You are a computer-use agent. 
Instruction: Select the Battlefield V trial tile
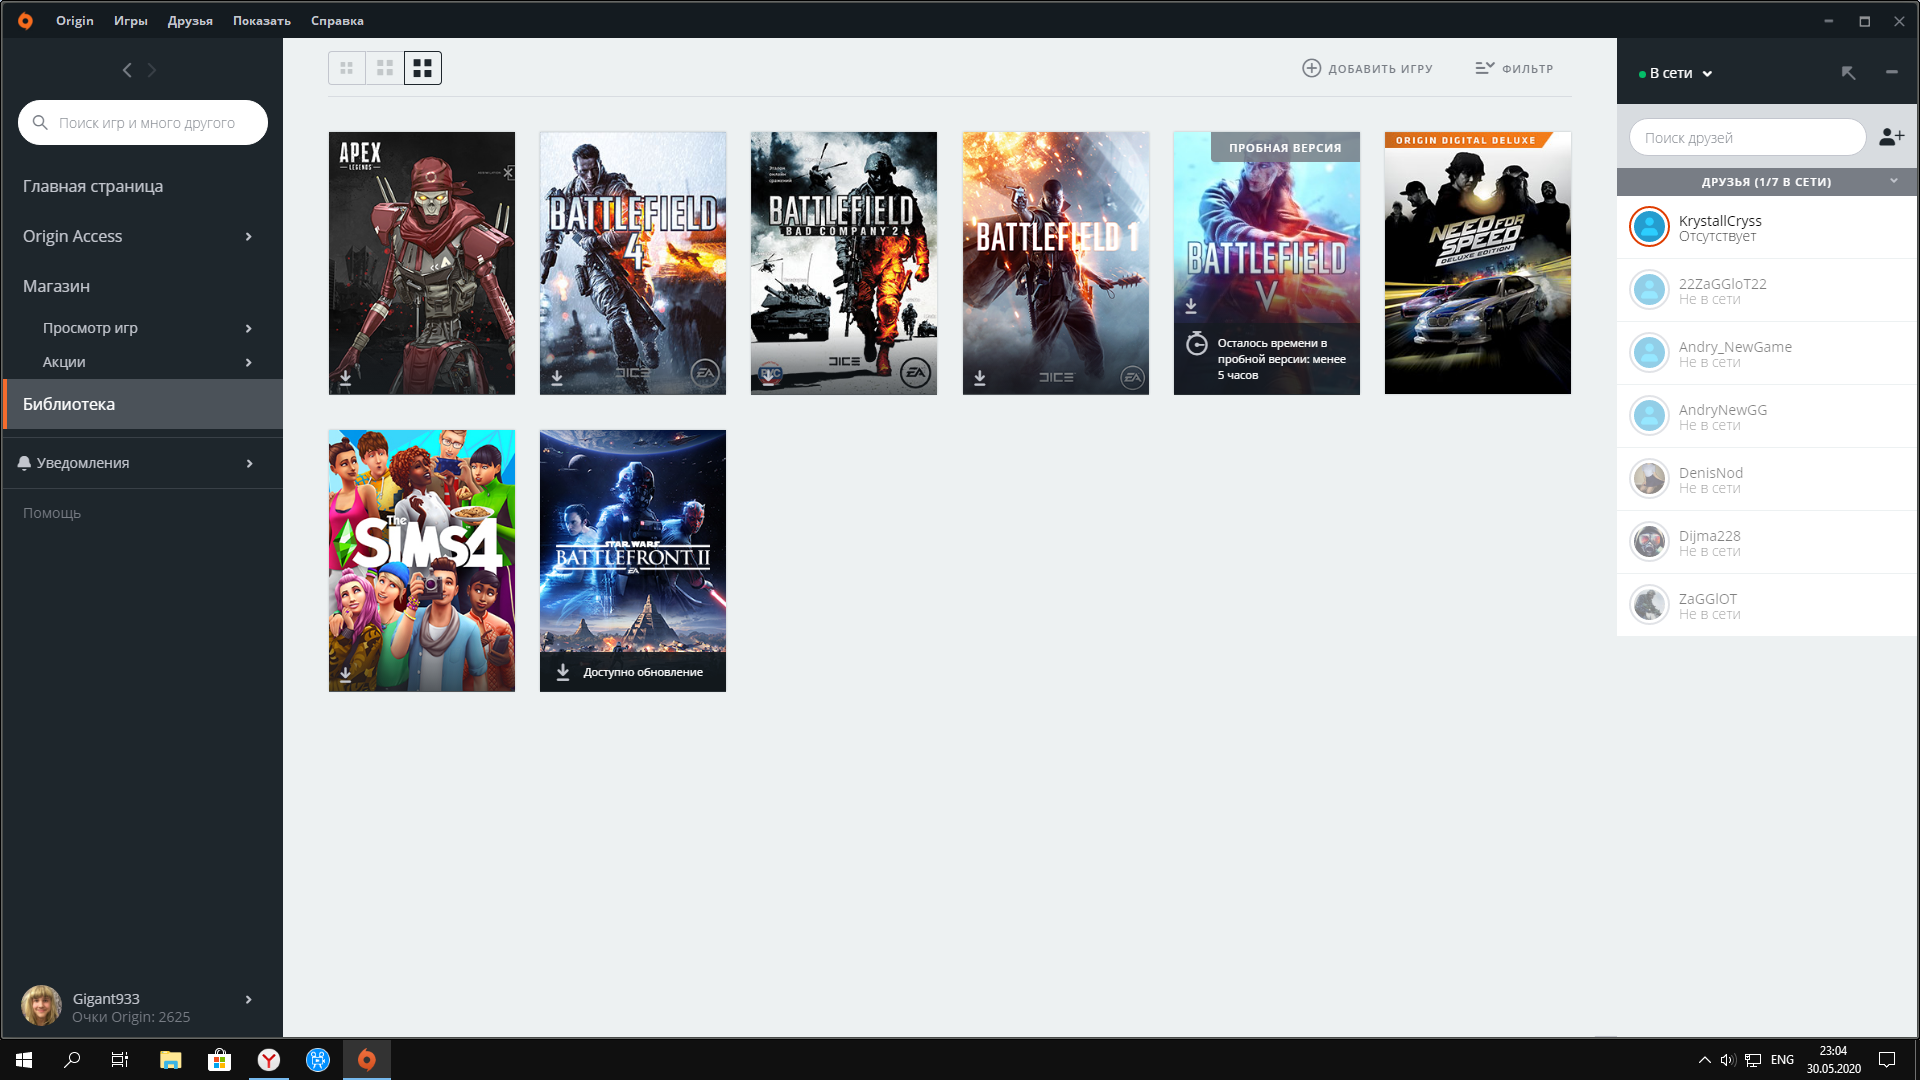point(1267,263)
